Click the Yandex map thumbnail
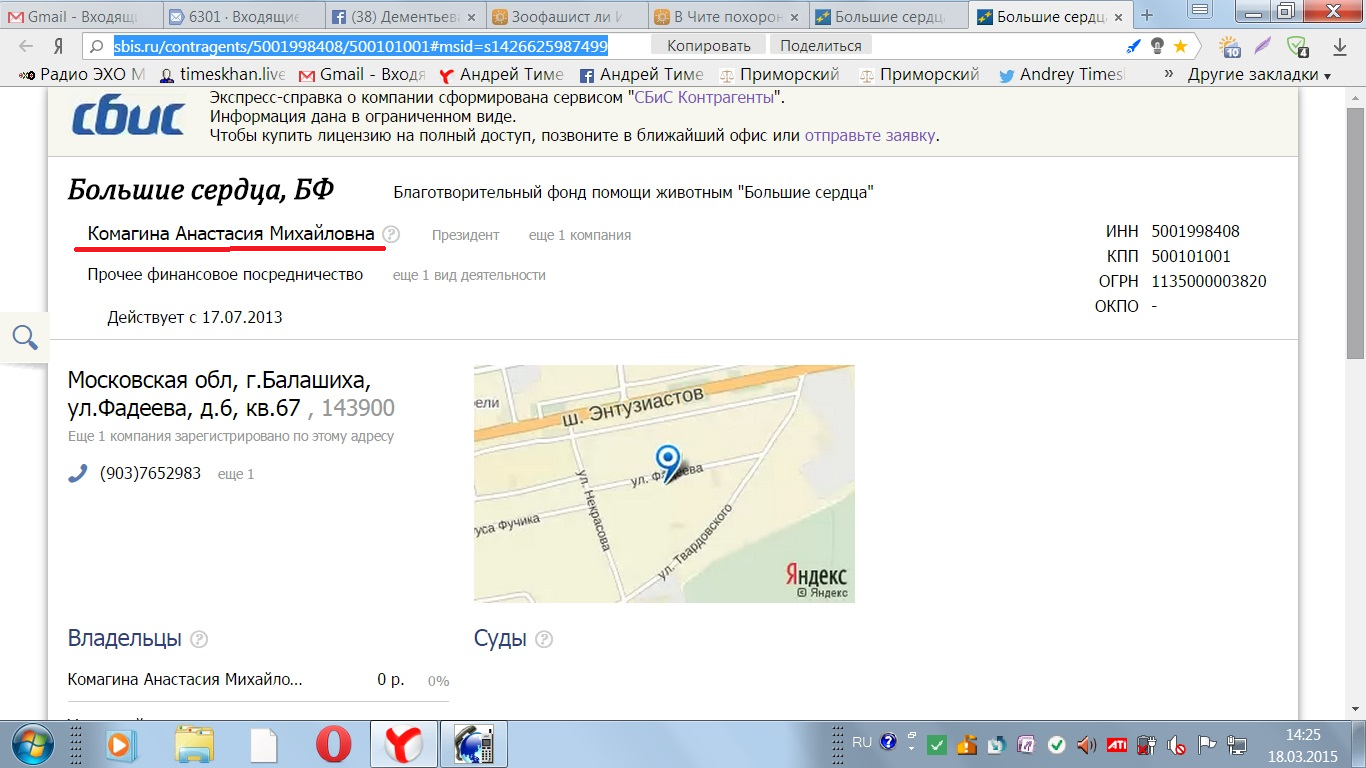This screenshot has width=1366, height=768. (x=664, y=484)
